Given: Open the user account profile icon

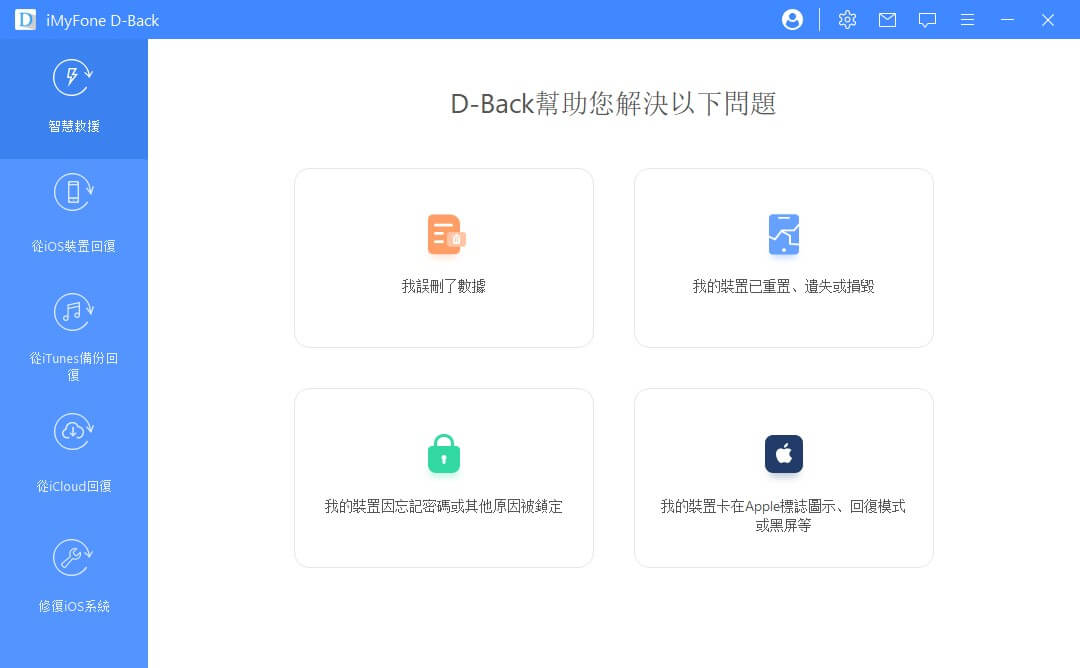Looking at the screenshot, I should (792, 20).
